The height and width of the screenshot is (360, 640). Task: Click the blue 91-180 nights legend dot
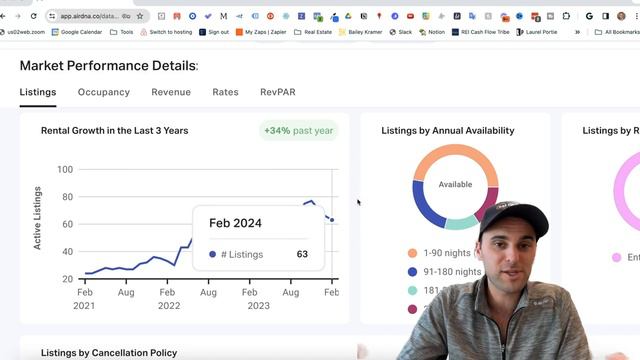[412, 272]
